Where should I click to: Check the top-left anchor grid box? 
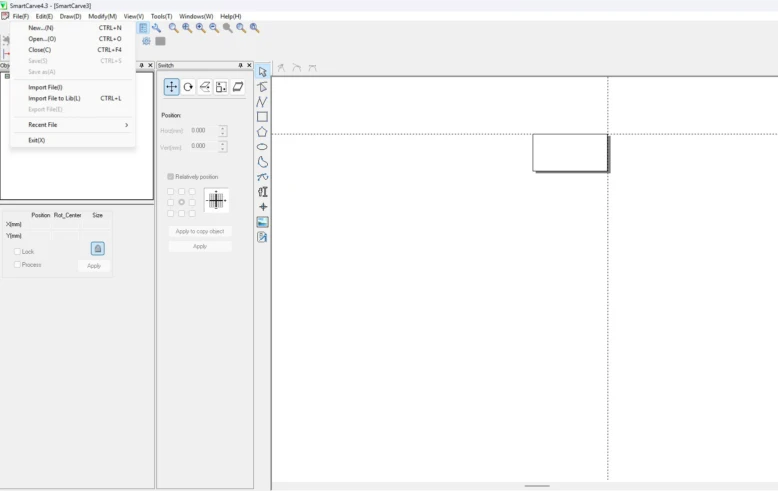coord(171,191)
